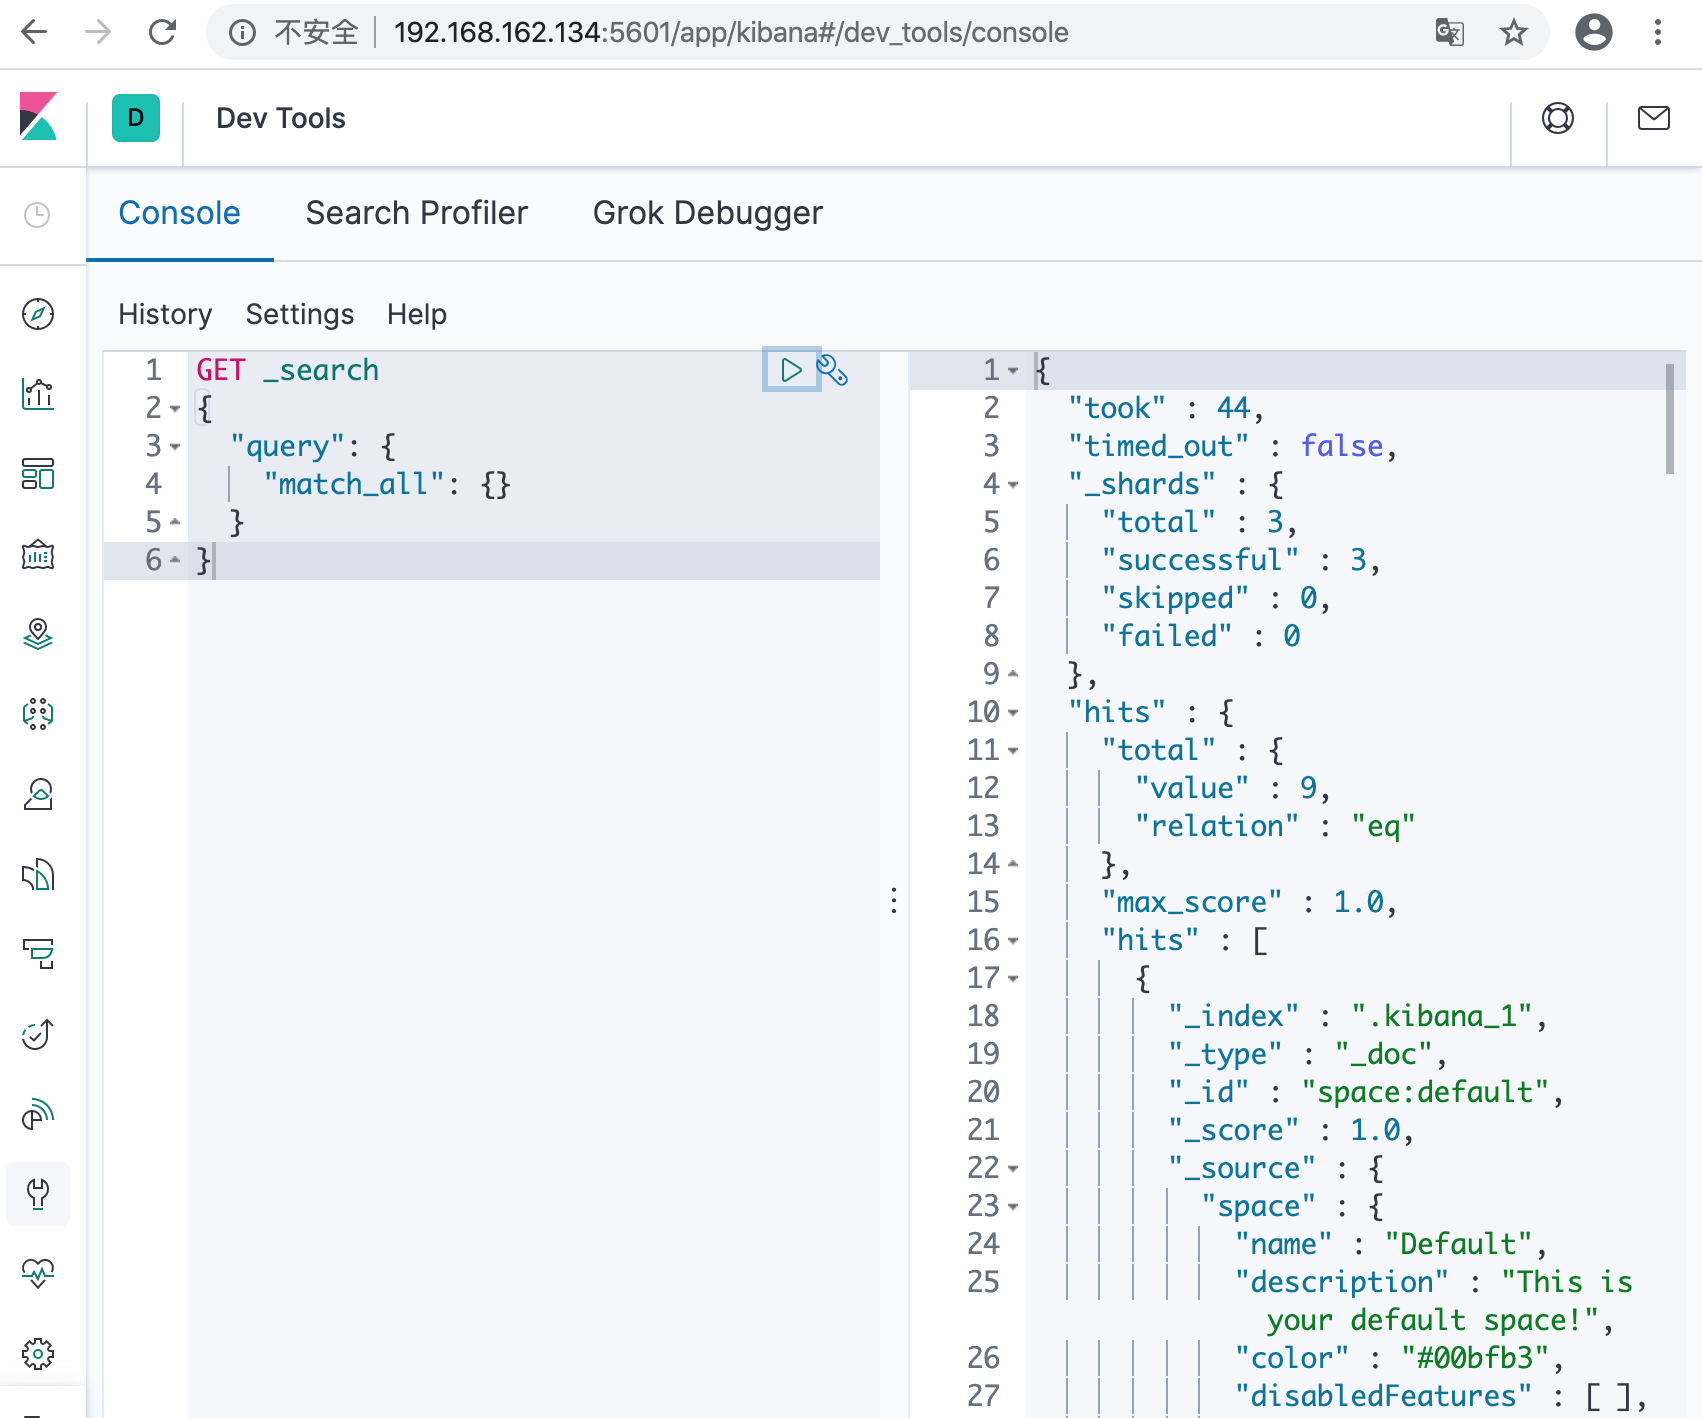Click the Dev Tools header title

click(x=281, y=118)
